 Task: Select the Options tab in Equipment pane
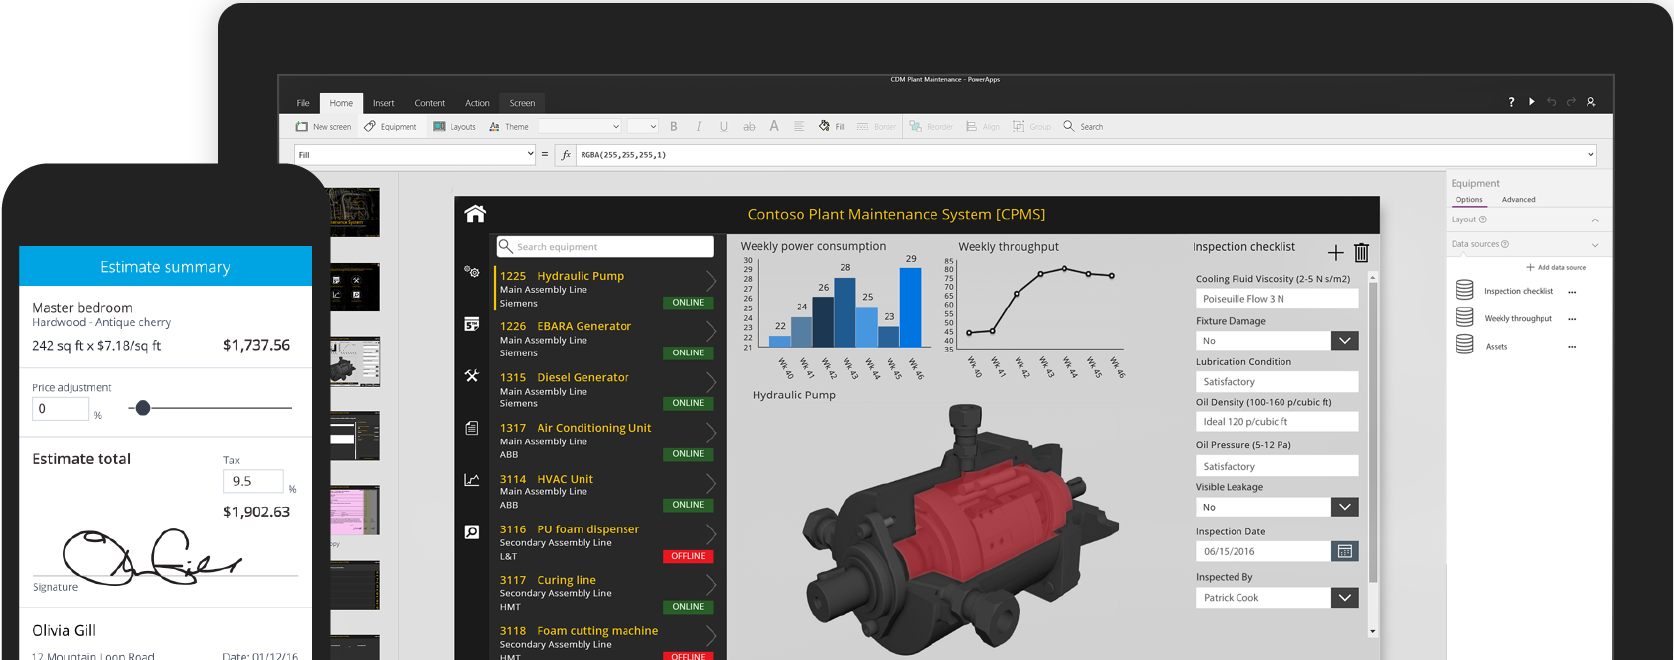(1469, 200)
